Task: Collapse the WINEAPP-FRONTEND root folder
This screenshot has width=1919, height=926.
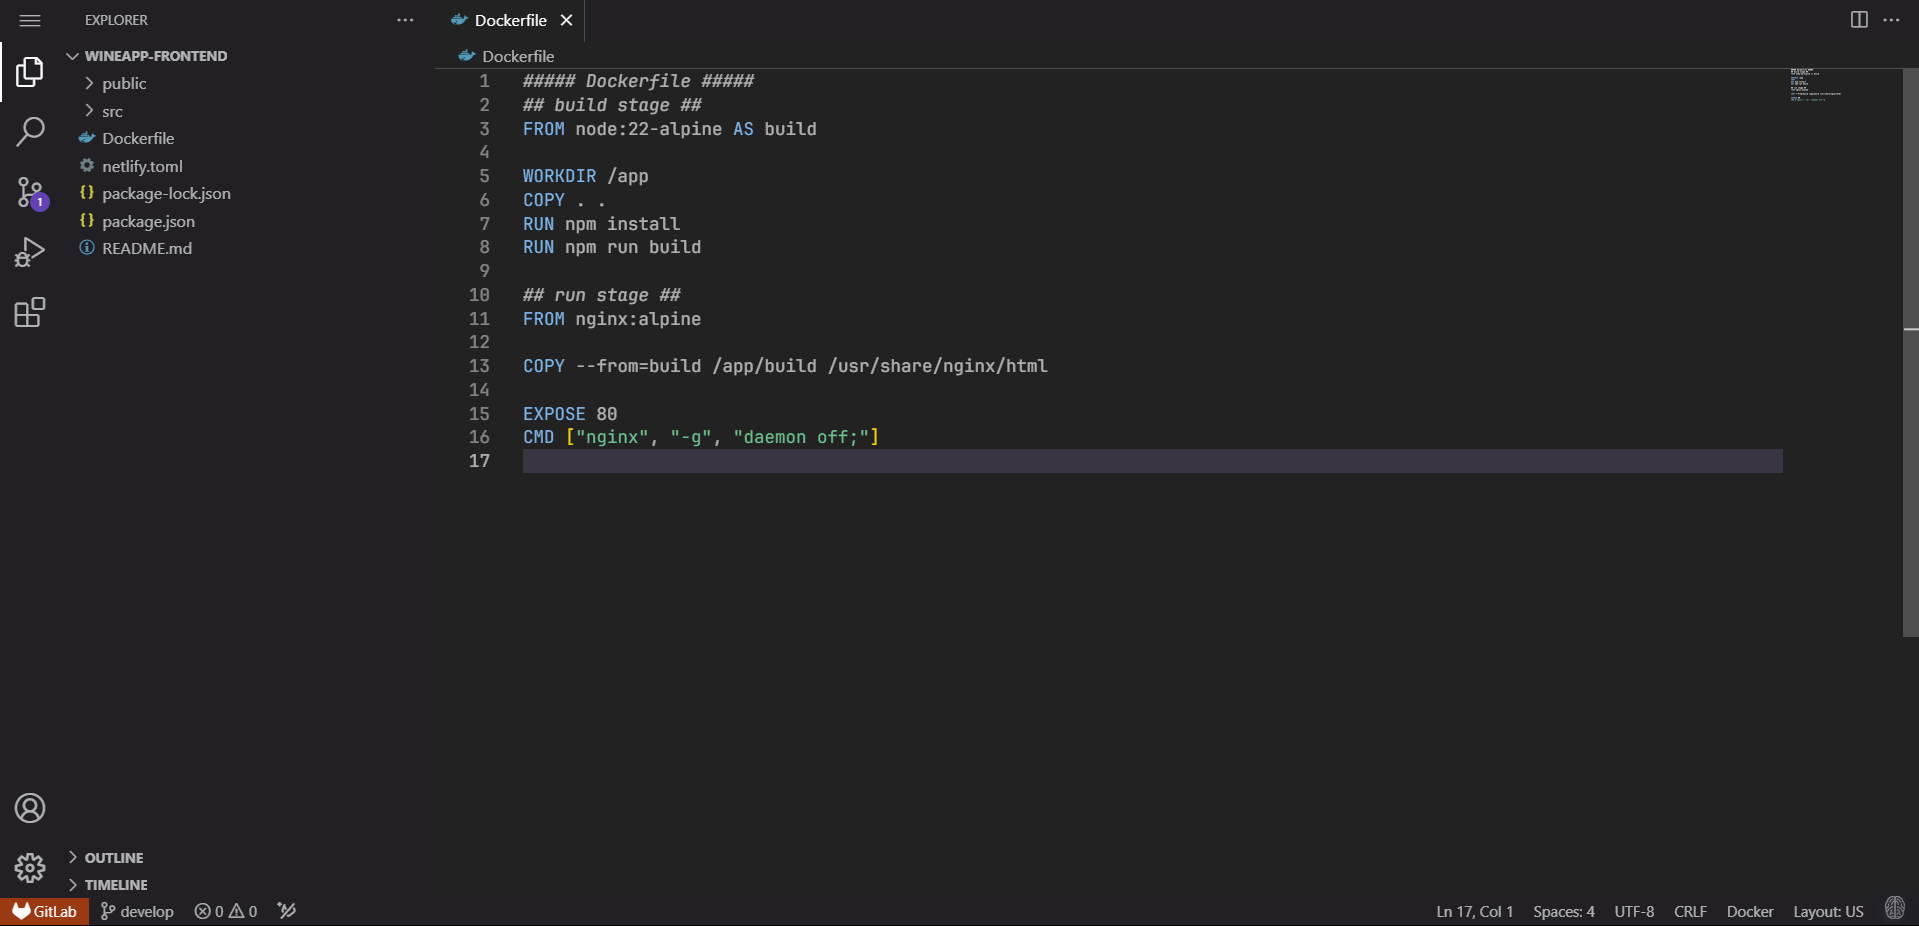Action: (155, 56)
